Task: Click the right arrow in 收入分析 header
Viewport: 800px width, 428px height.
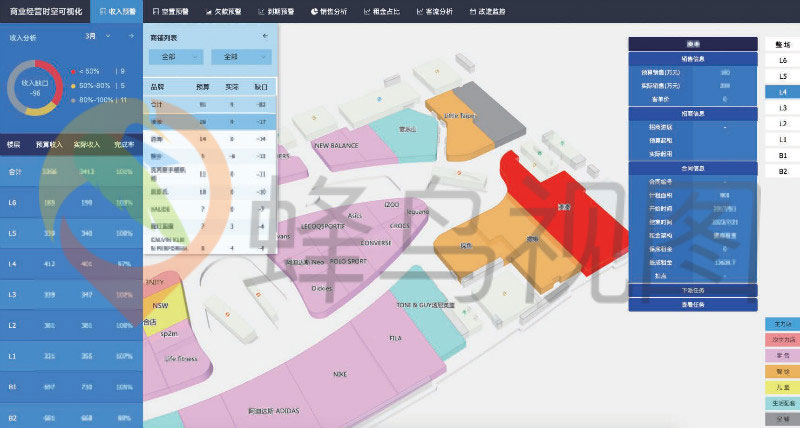Action: point(131,34)
